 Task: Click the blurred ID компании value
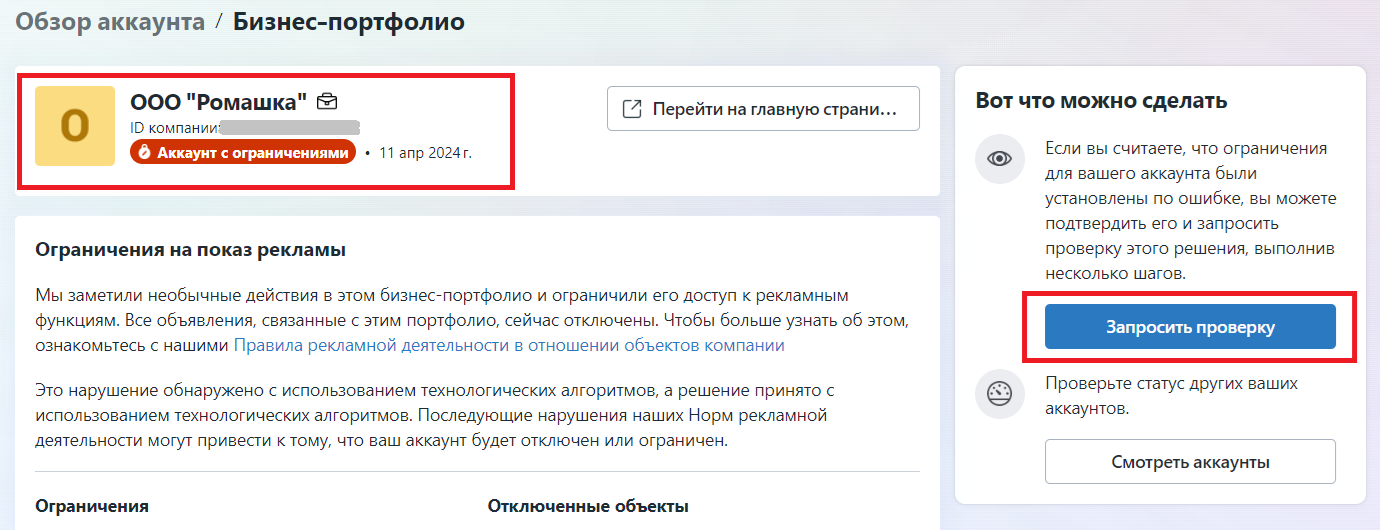click(x=289, y=127)
